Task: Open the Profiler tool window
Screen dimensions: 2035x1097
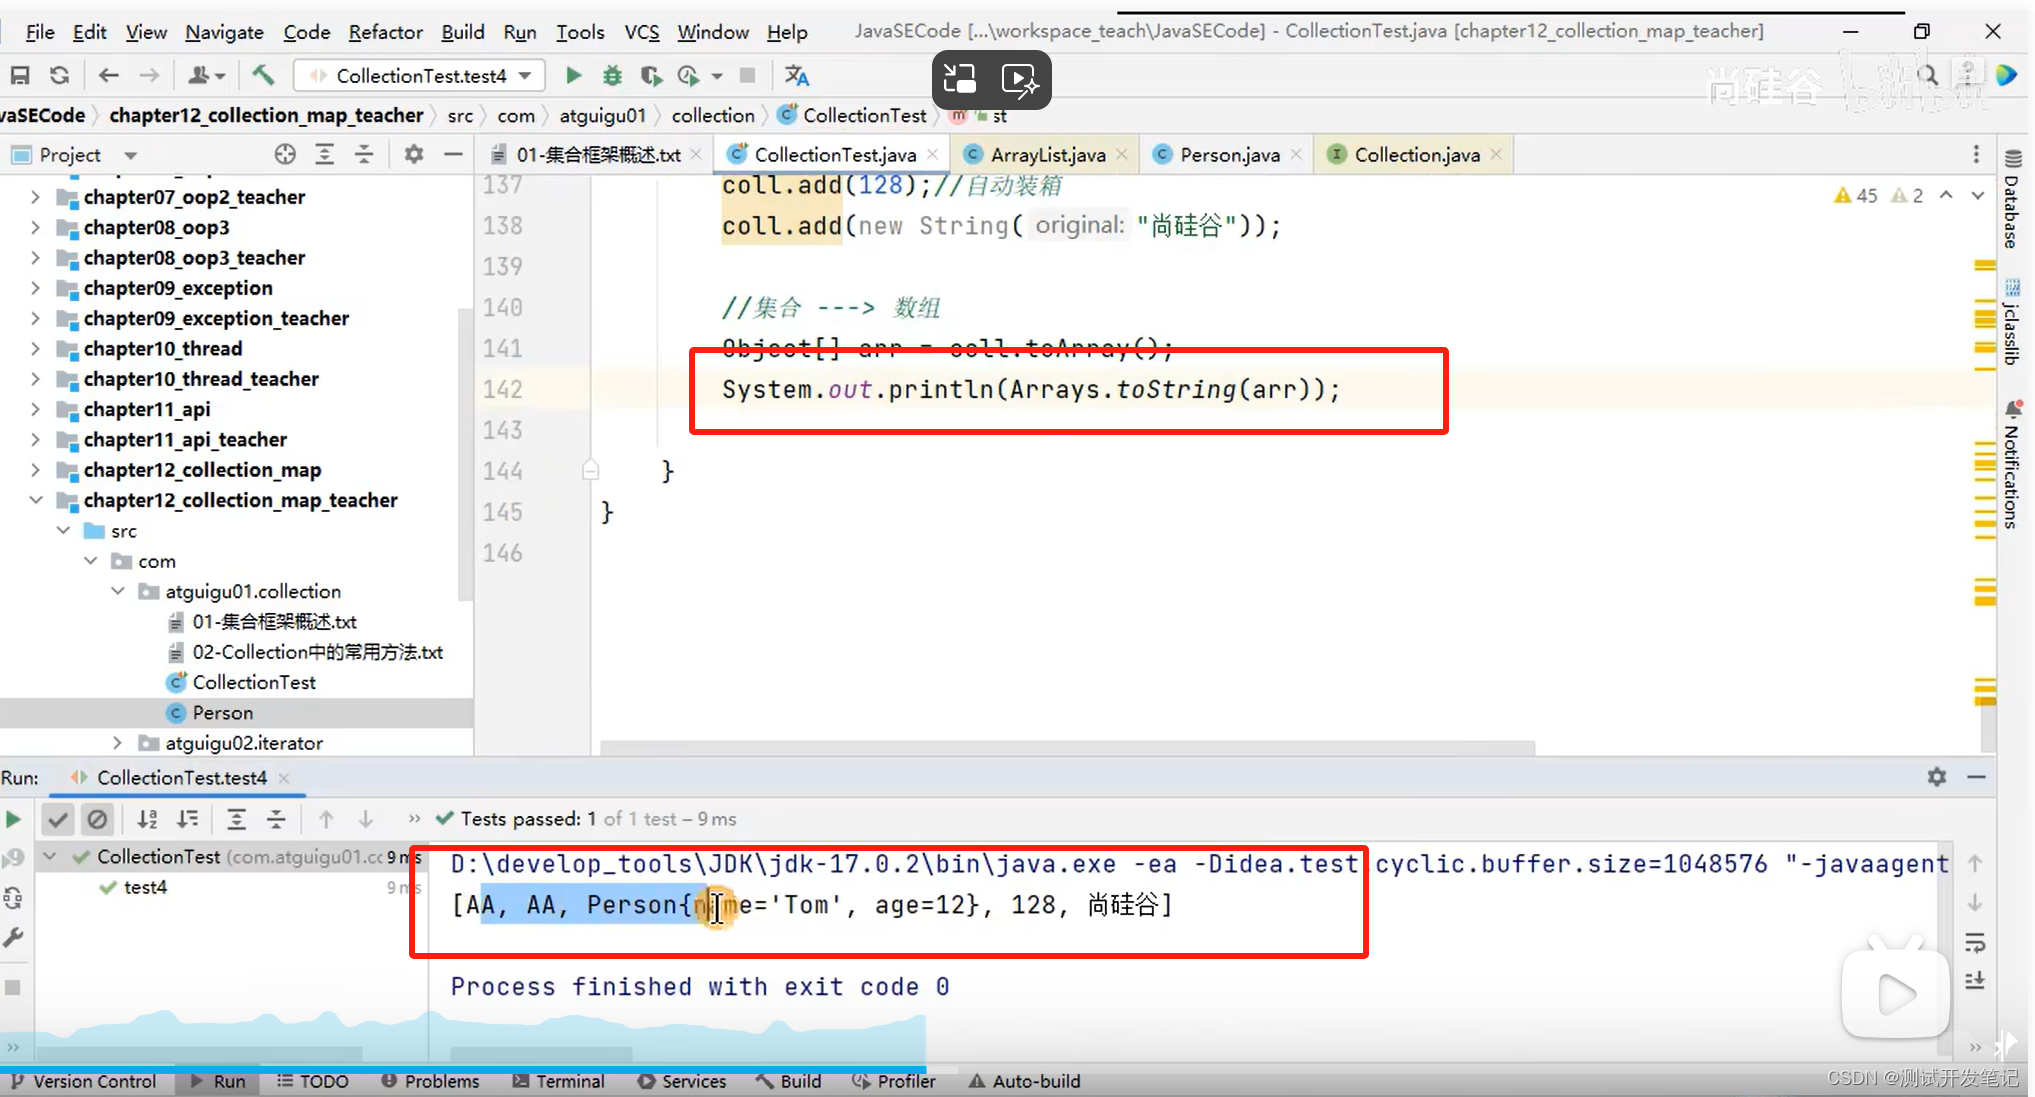Action: tap(895, 1081)
